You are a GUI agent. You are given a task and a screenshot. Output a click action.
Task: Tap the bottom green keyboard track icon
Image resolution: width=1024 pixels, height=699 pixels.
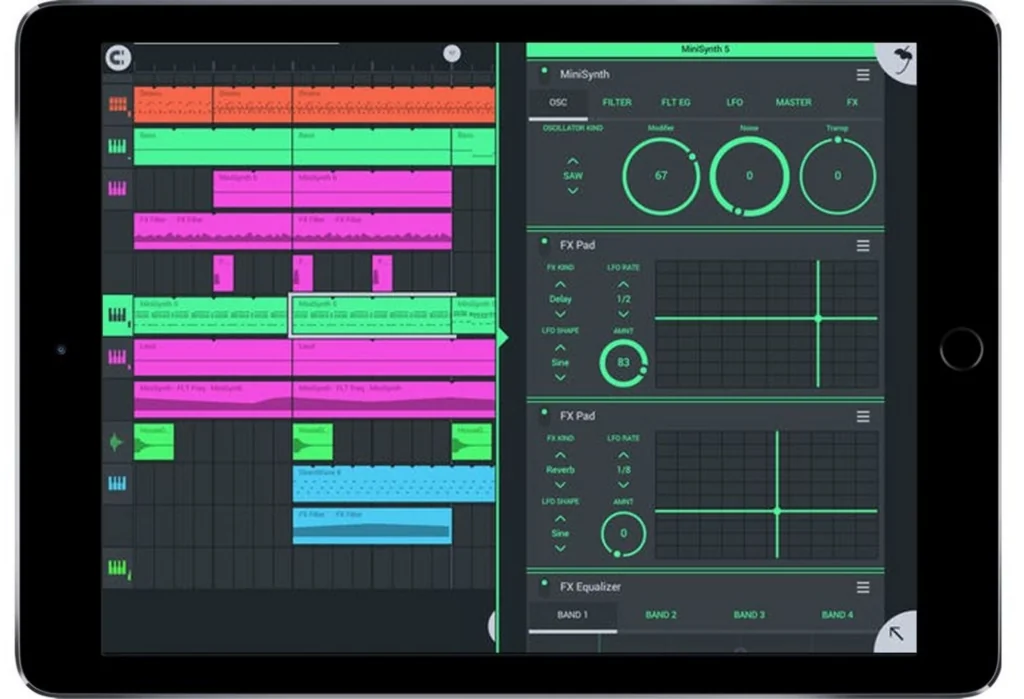pyautogui.click(x=118, y=568)
